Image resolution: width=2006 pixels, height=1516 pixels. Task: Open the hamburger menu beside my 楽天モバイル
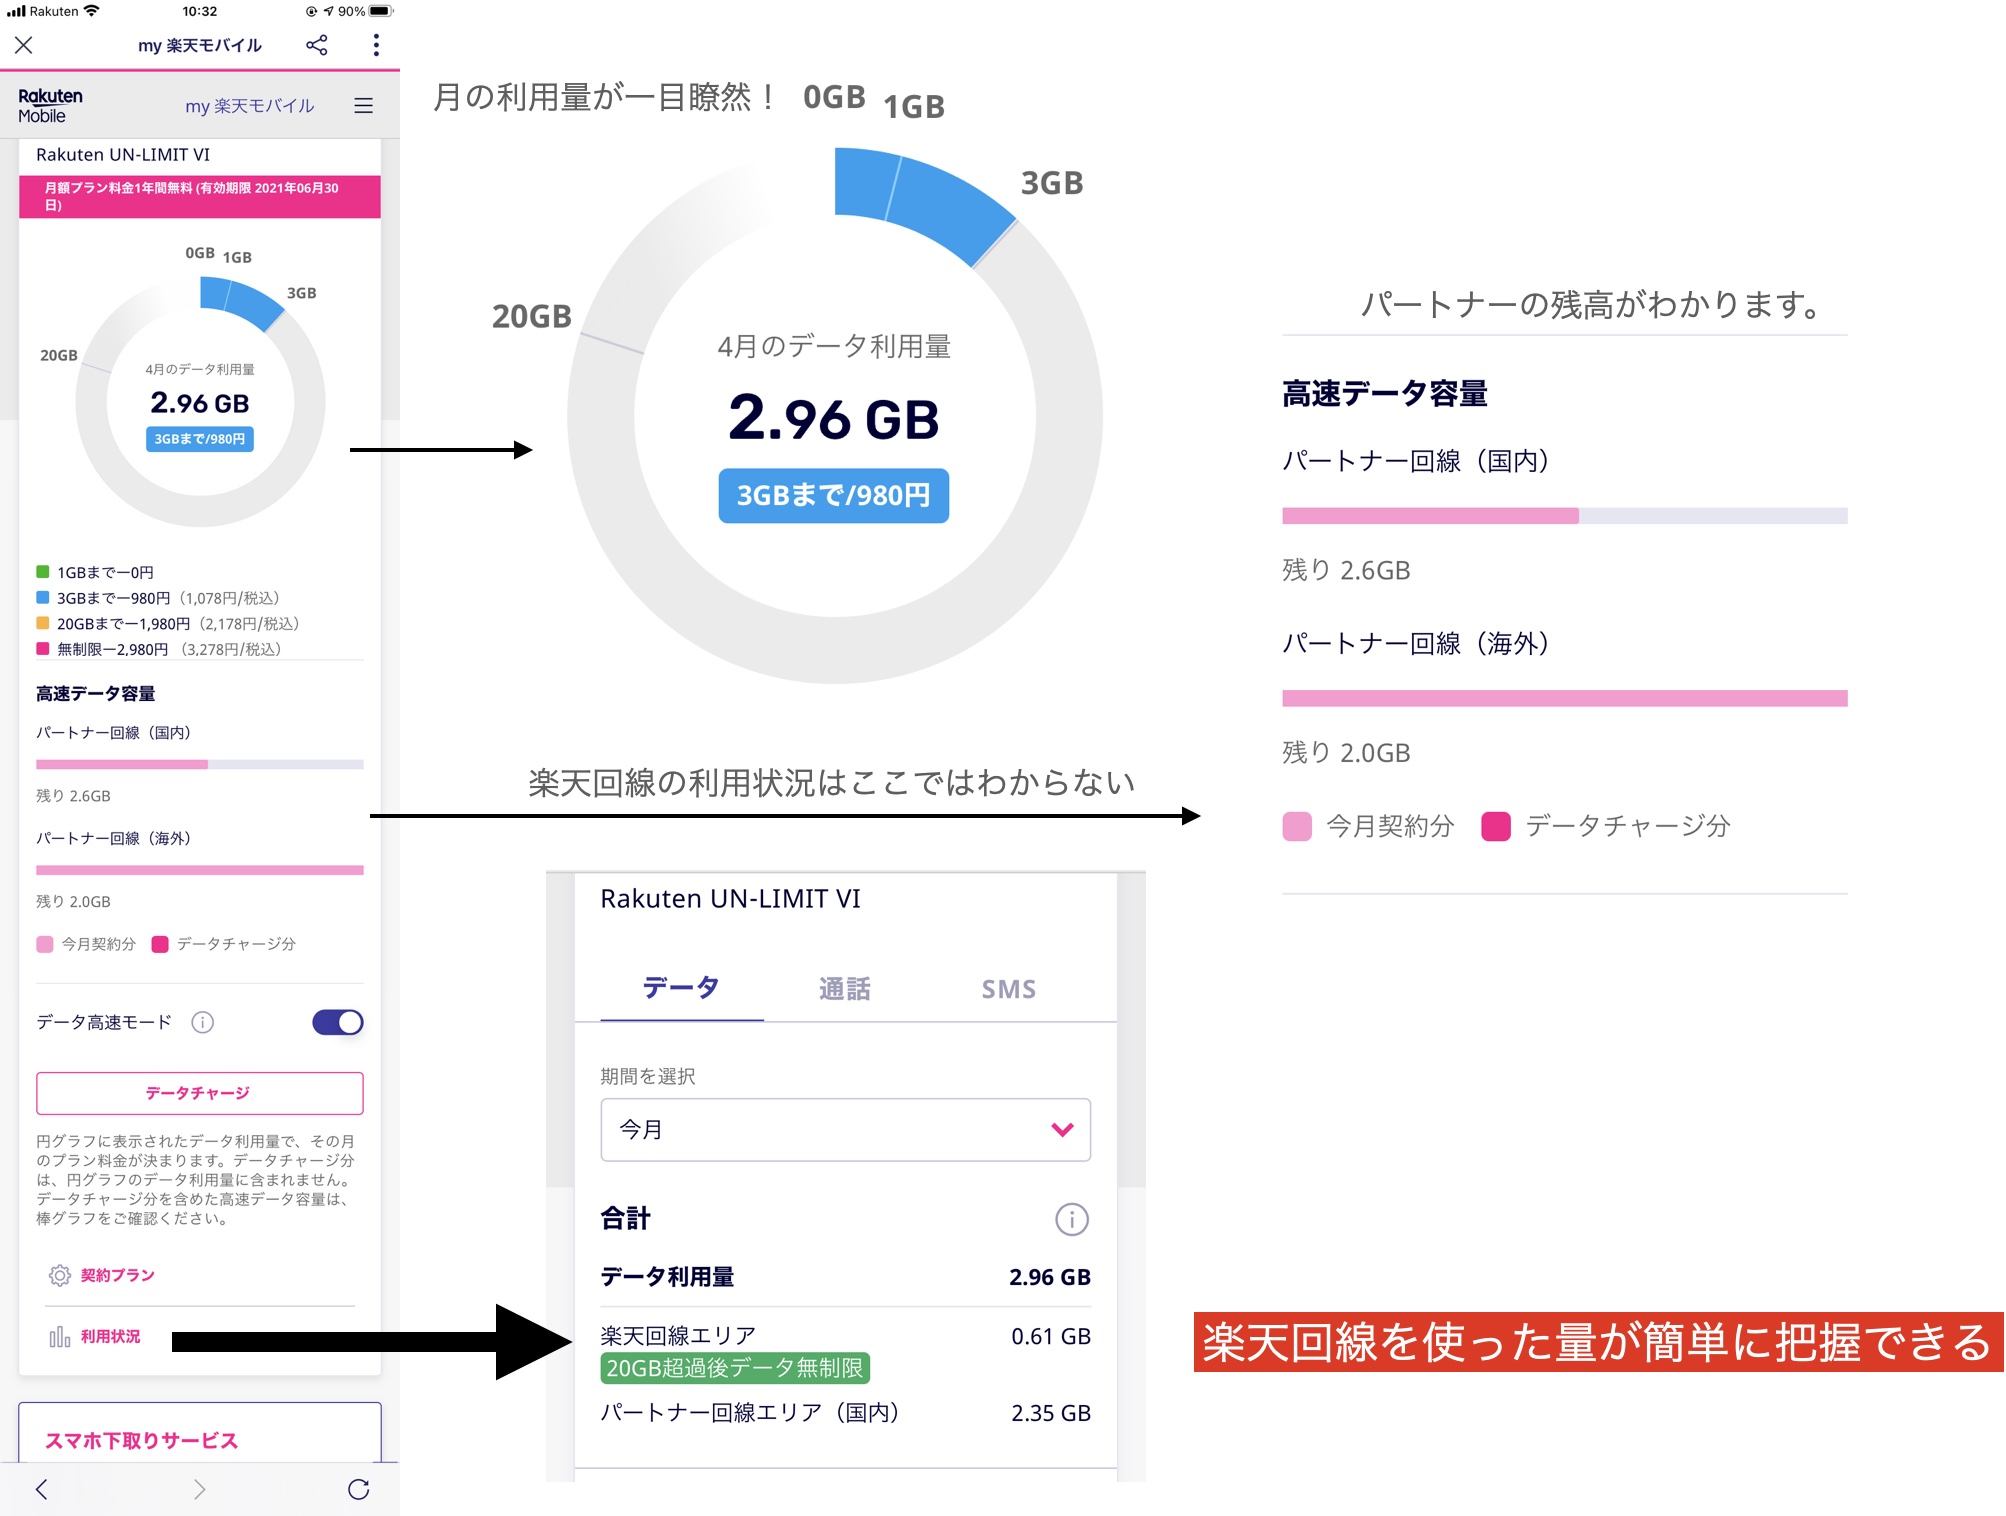point(364,106)
